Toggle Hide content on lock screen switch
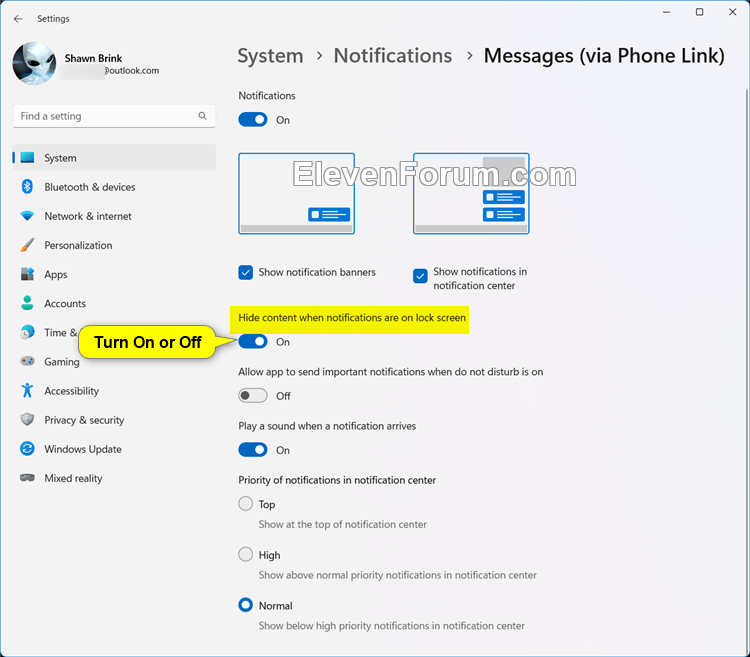The width and height of the screenshot is (750, 657). pyautogui.click(x=253, y=341)
